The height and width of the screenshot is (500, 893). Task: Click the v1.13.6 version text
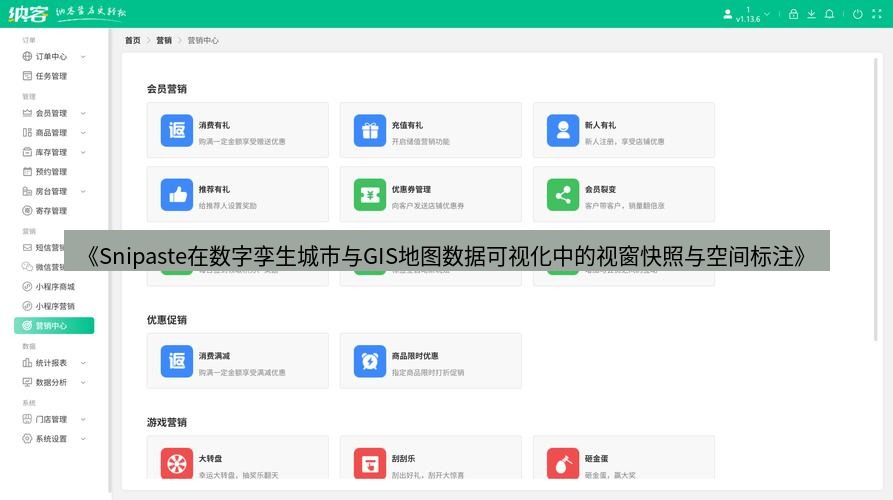click(x=748, y=19)
